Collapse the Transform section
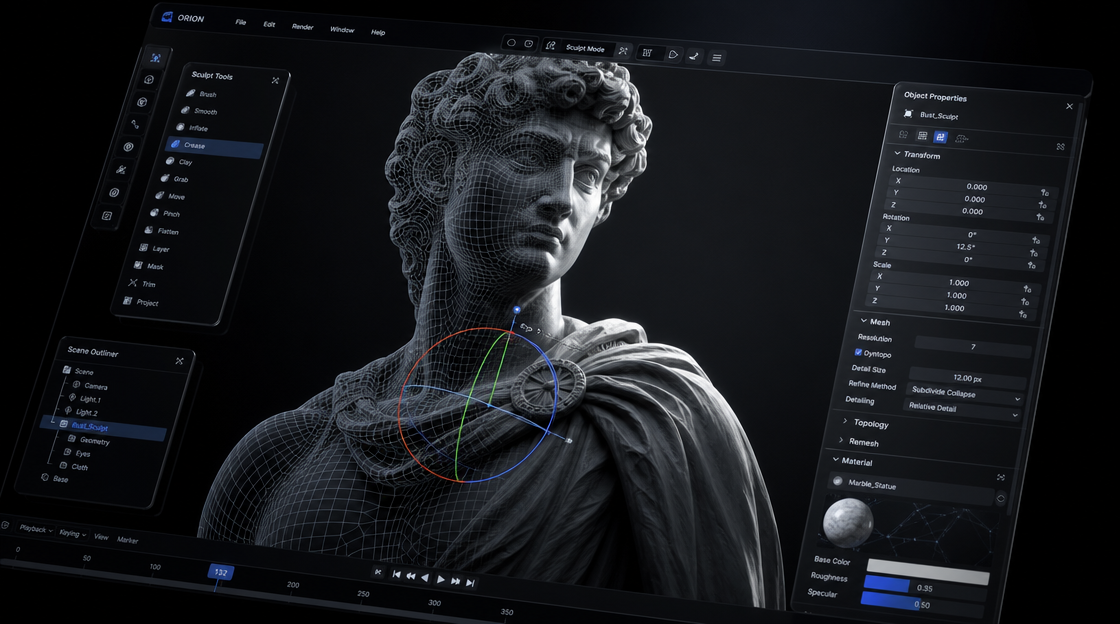The width and height of the screenshot is (1120, 624). click(898, 153)
